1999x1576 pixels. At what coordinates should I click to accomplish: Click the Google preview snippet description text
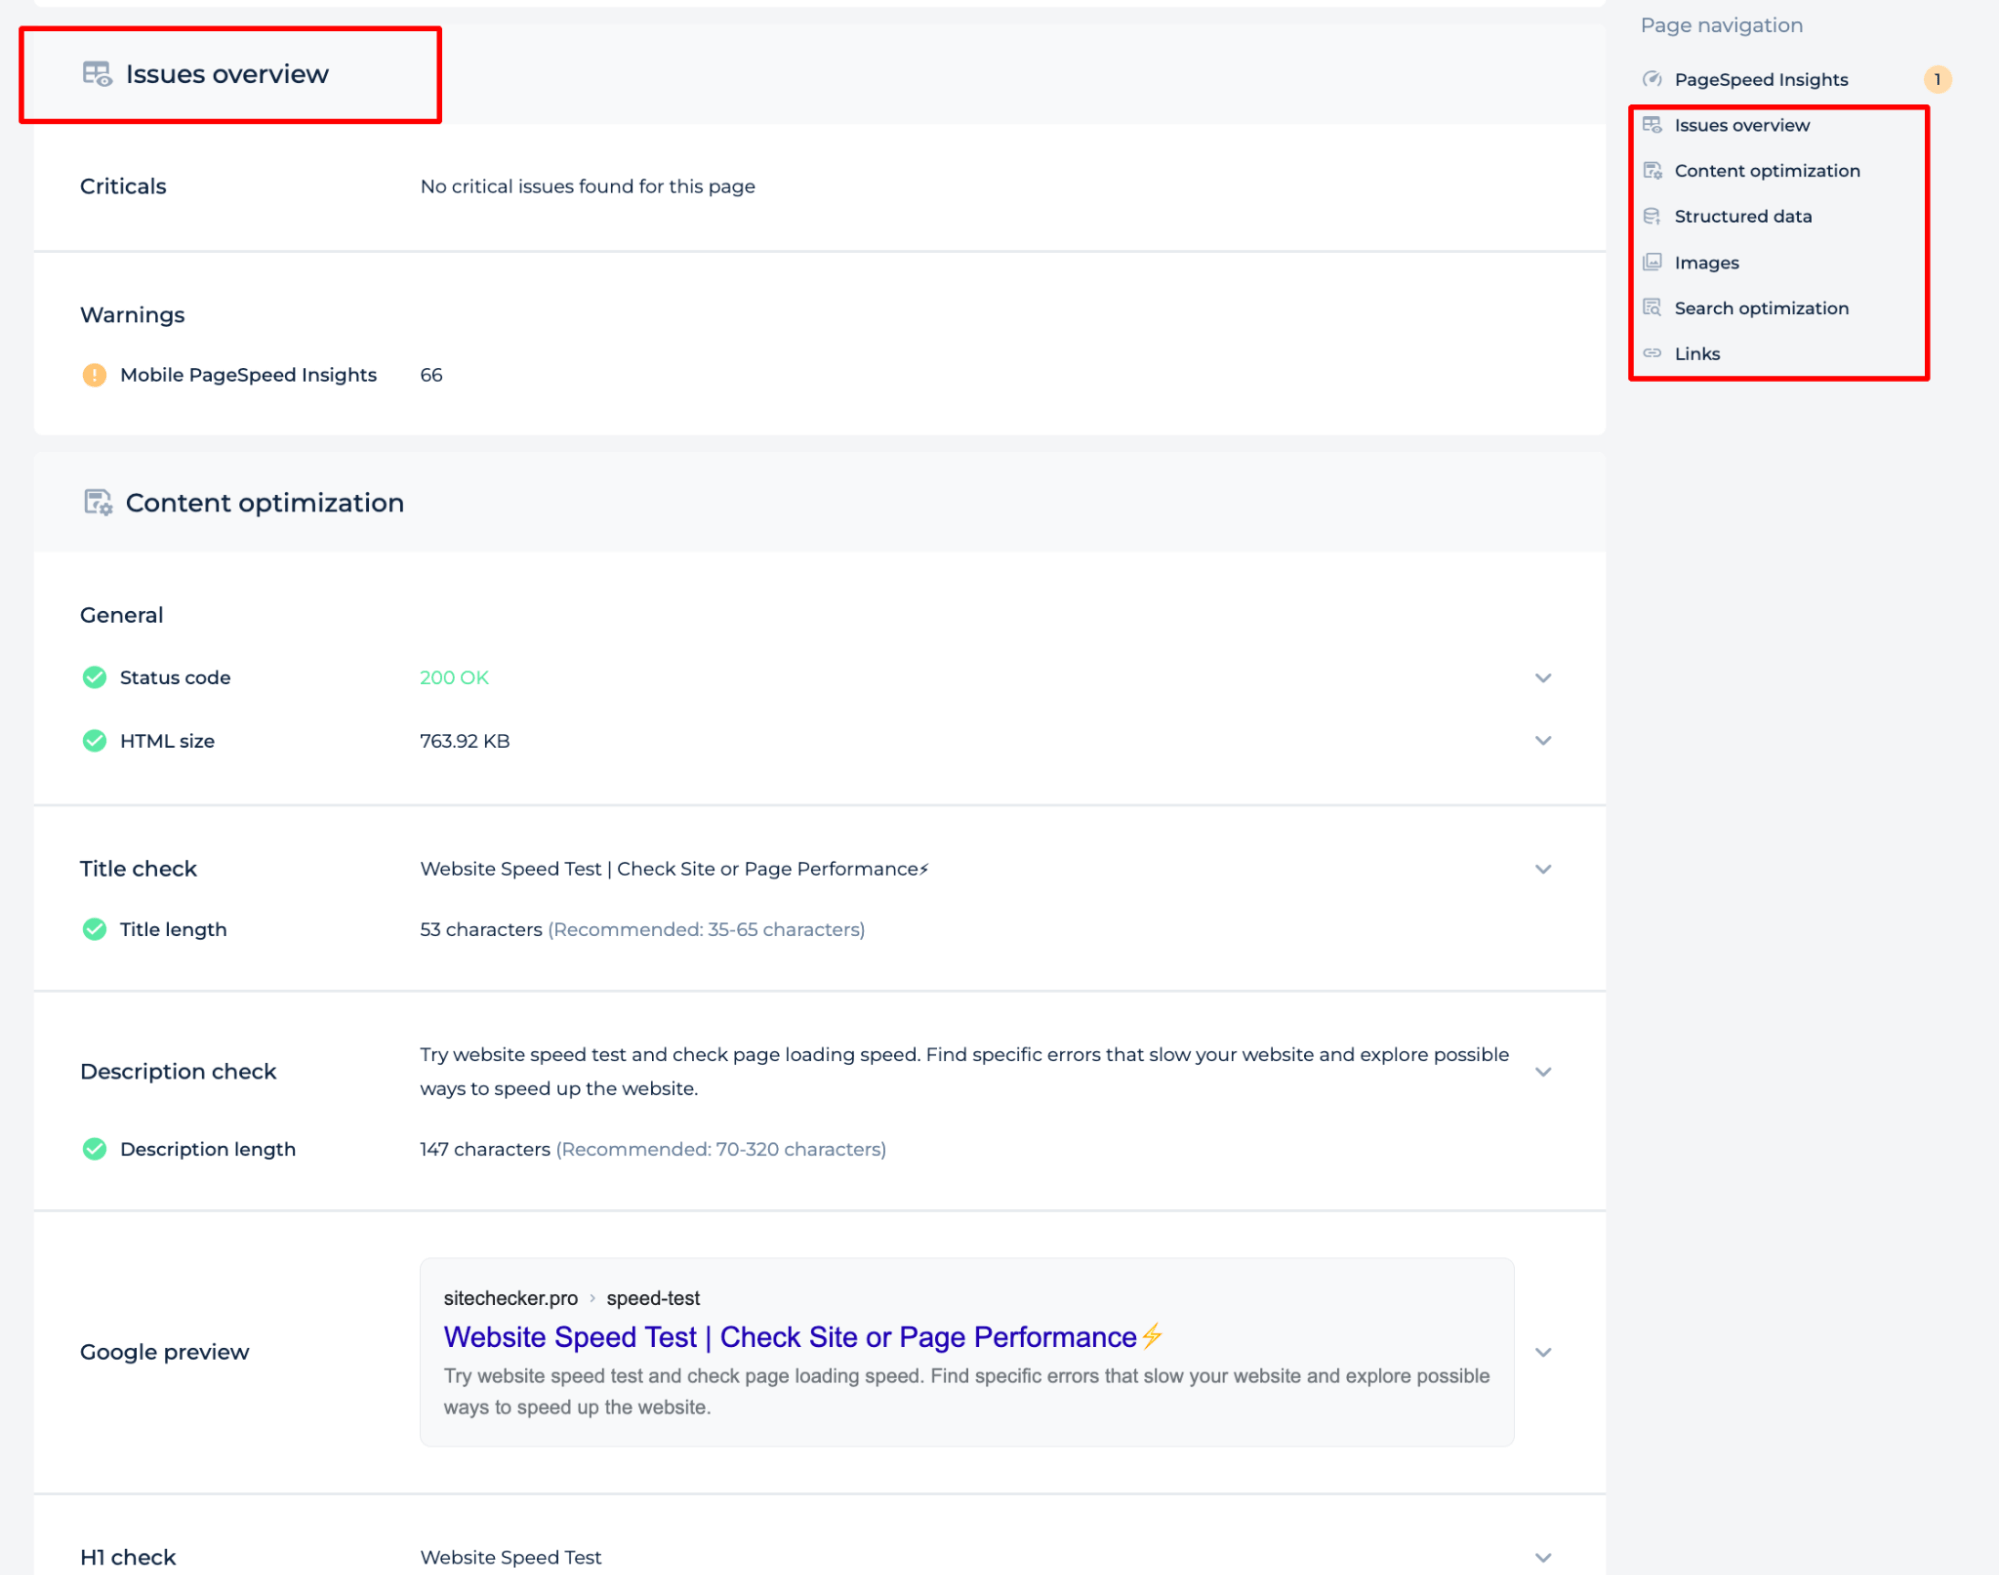click(966, 1392)
